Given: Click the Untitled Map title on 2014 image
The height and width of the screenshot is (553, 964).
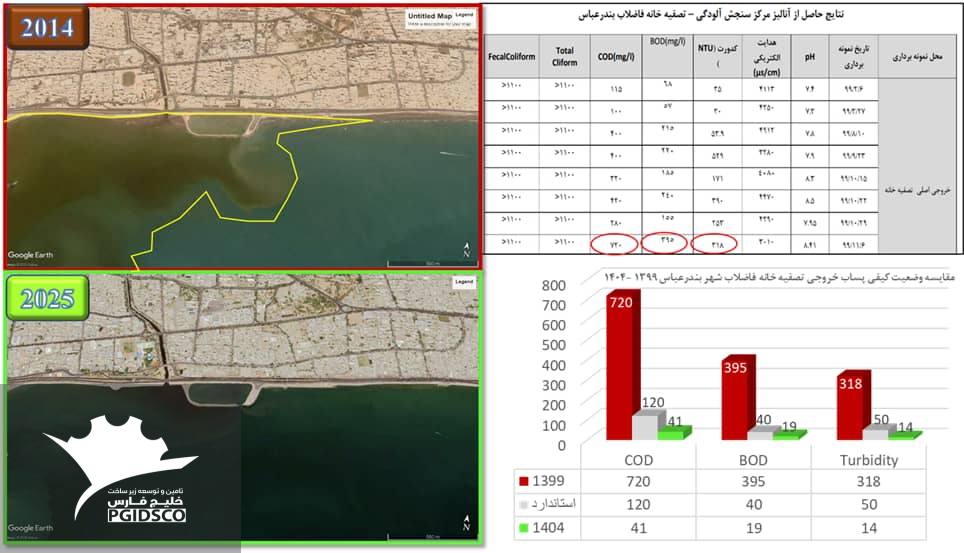Looking at the screenshot, I should point(430,15).
